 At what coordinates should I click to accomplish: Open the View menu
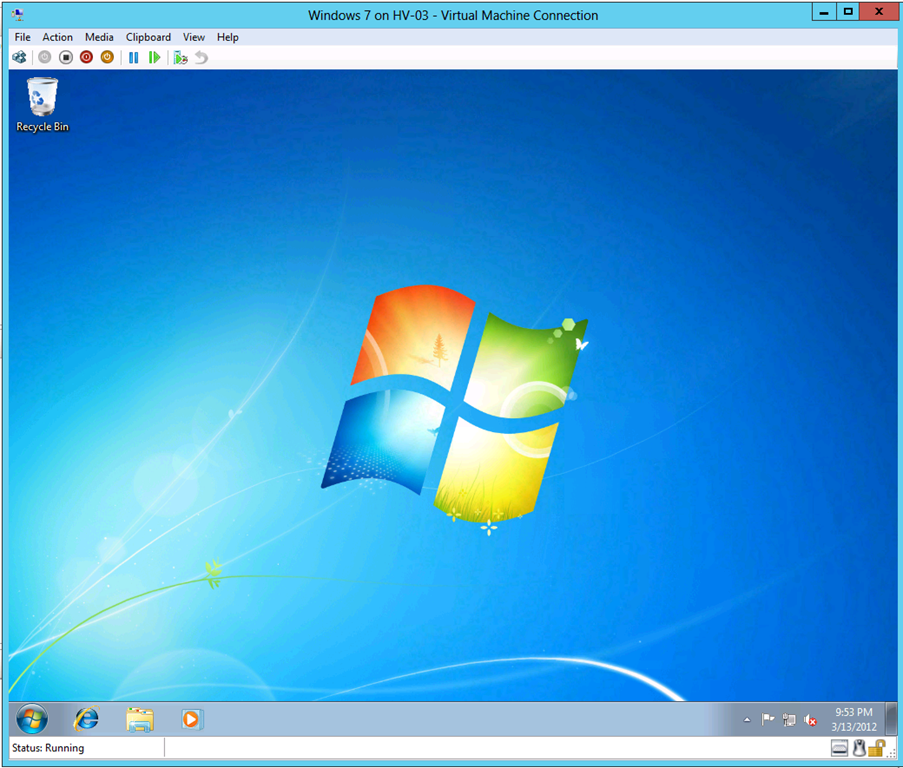point(194,37)
